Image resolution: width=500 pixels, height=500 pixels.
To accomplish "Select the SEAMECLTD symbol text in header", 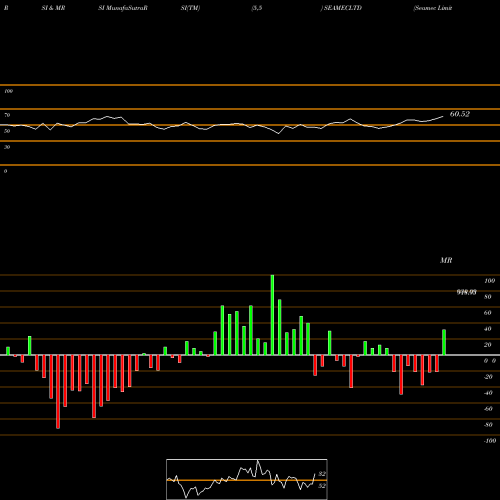I will 343,8.
